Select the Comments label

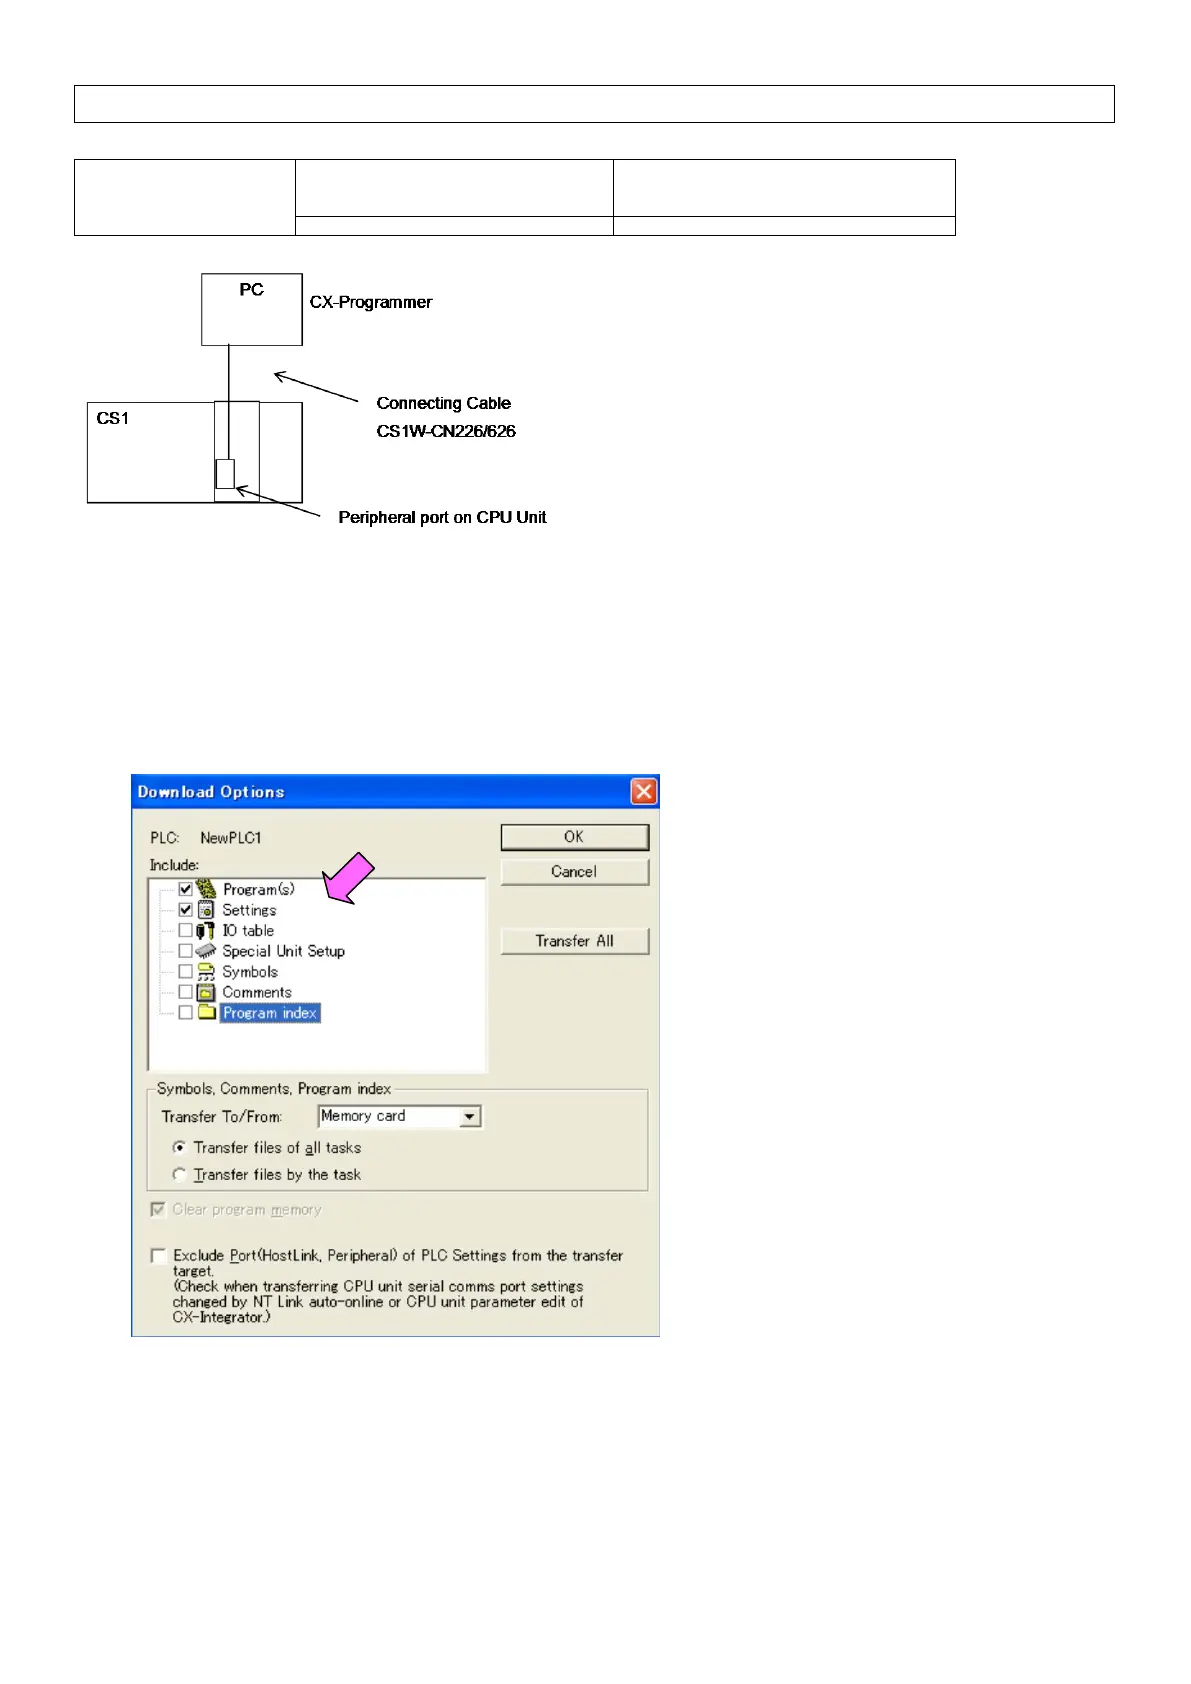coord(257,992)
